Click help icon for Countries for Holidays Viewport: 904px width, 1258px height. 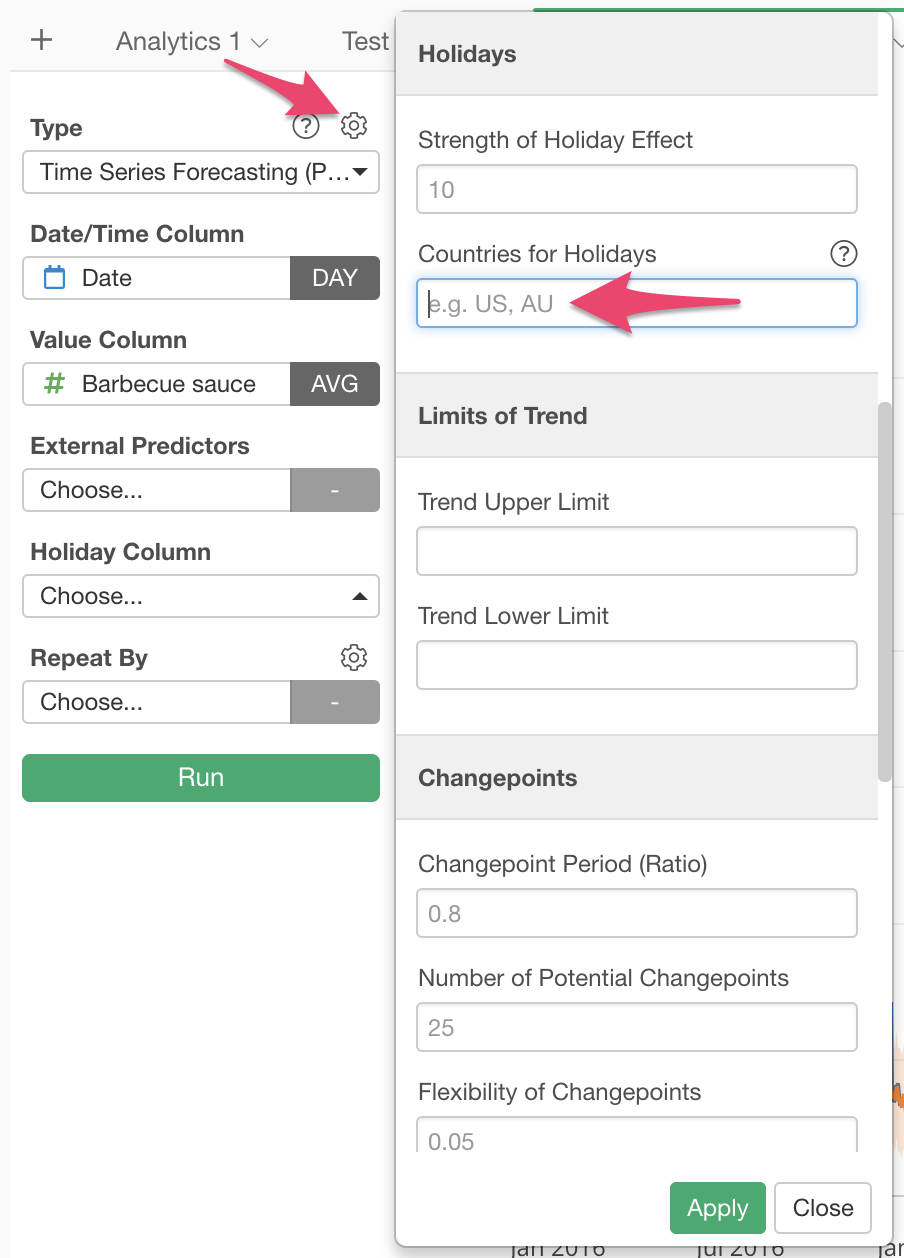[844, 253]
